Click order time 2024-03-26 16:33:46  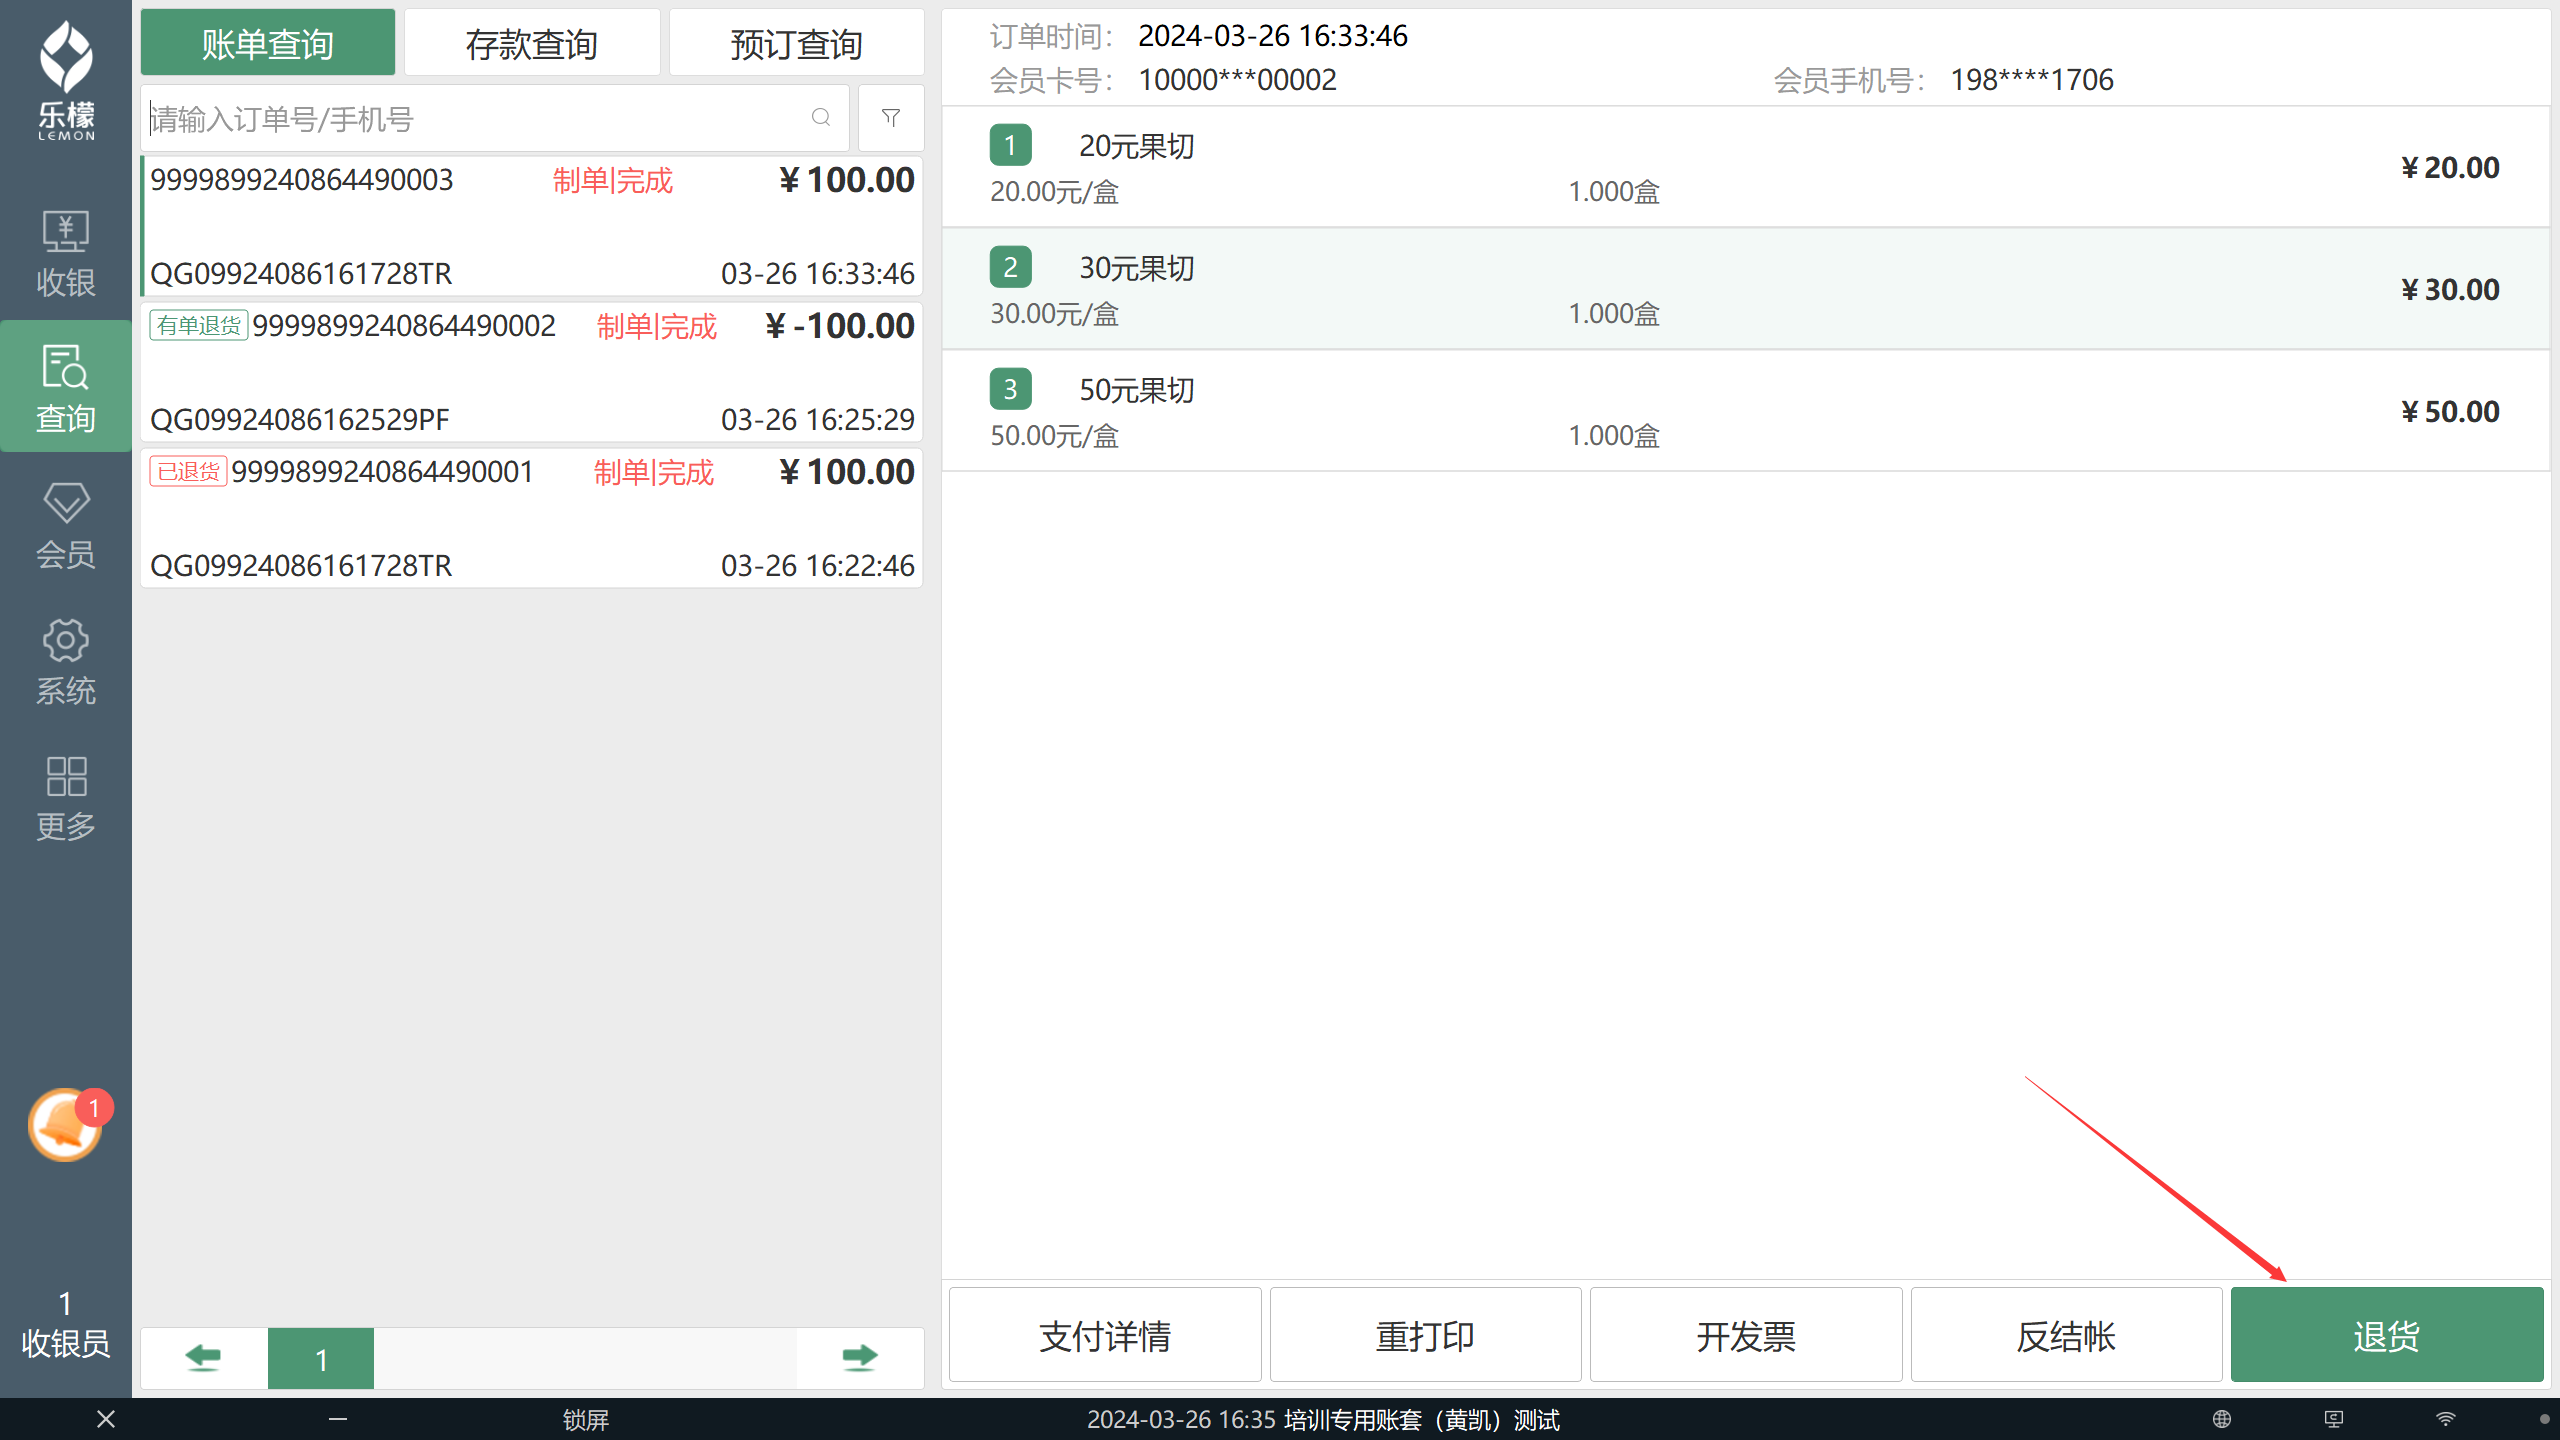pos(1273,36)
